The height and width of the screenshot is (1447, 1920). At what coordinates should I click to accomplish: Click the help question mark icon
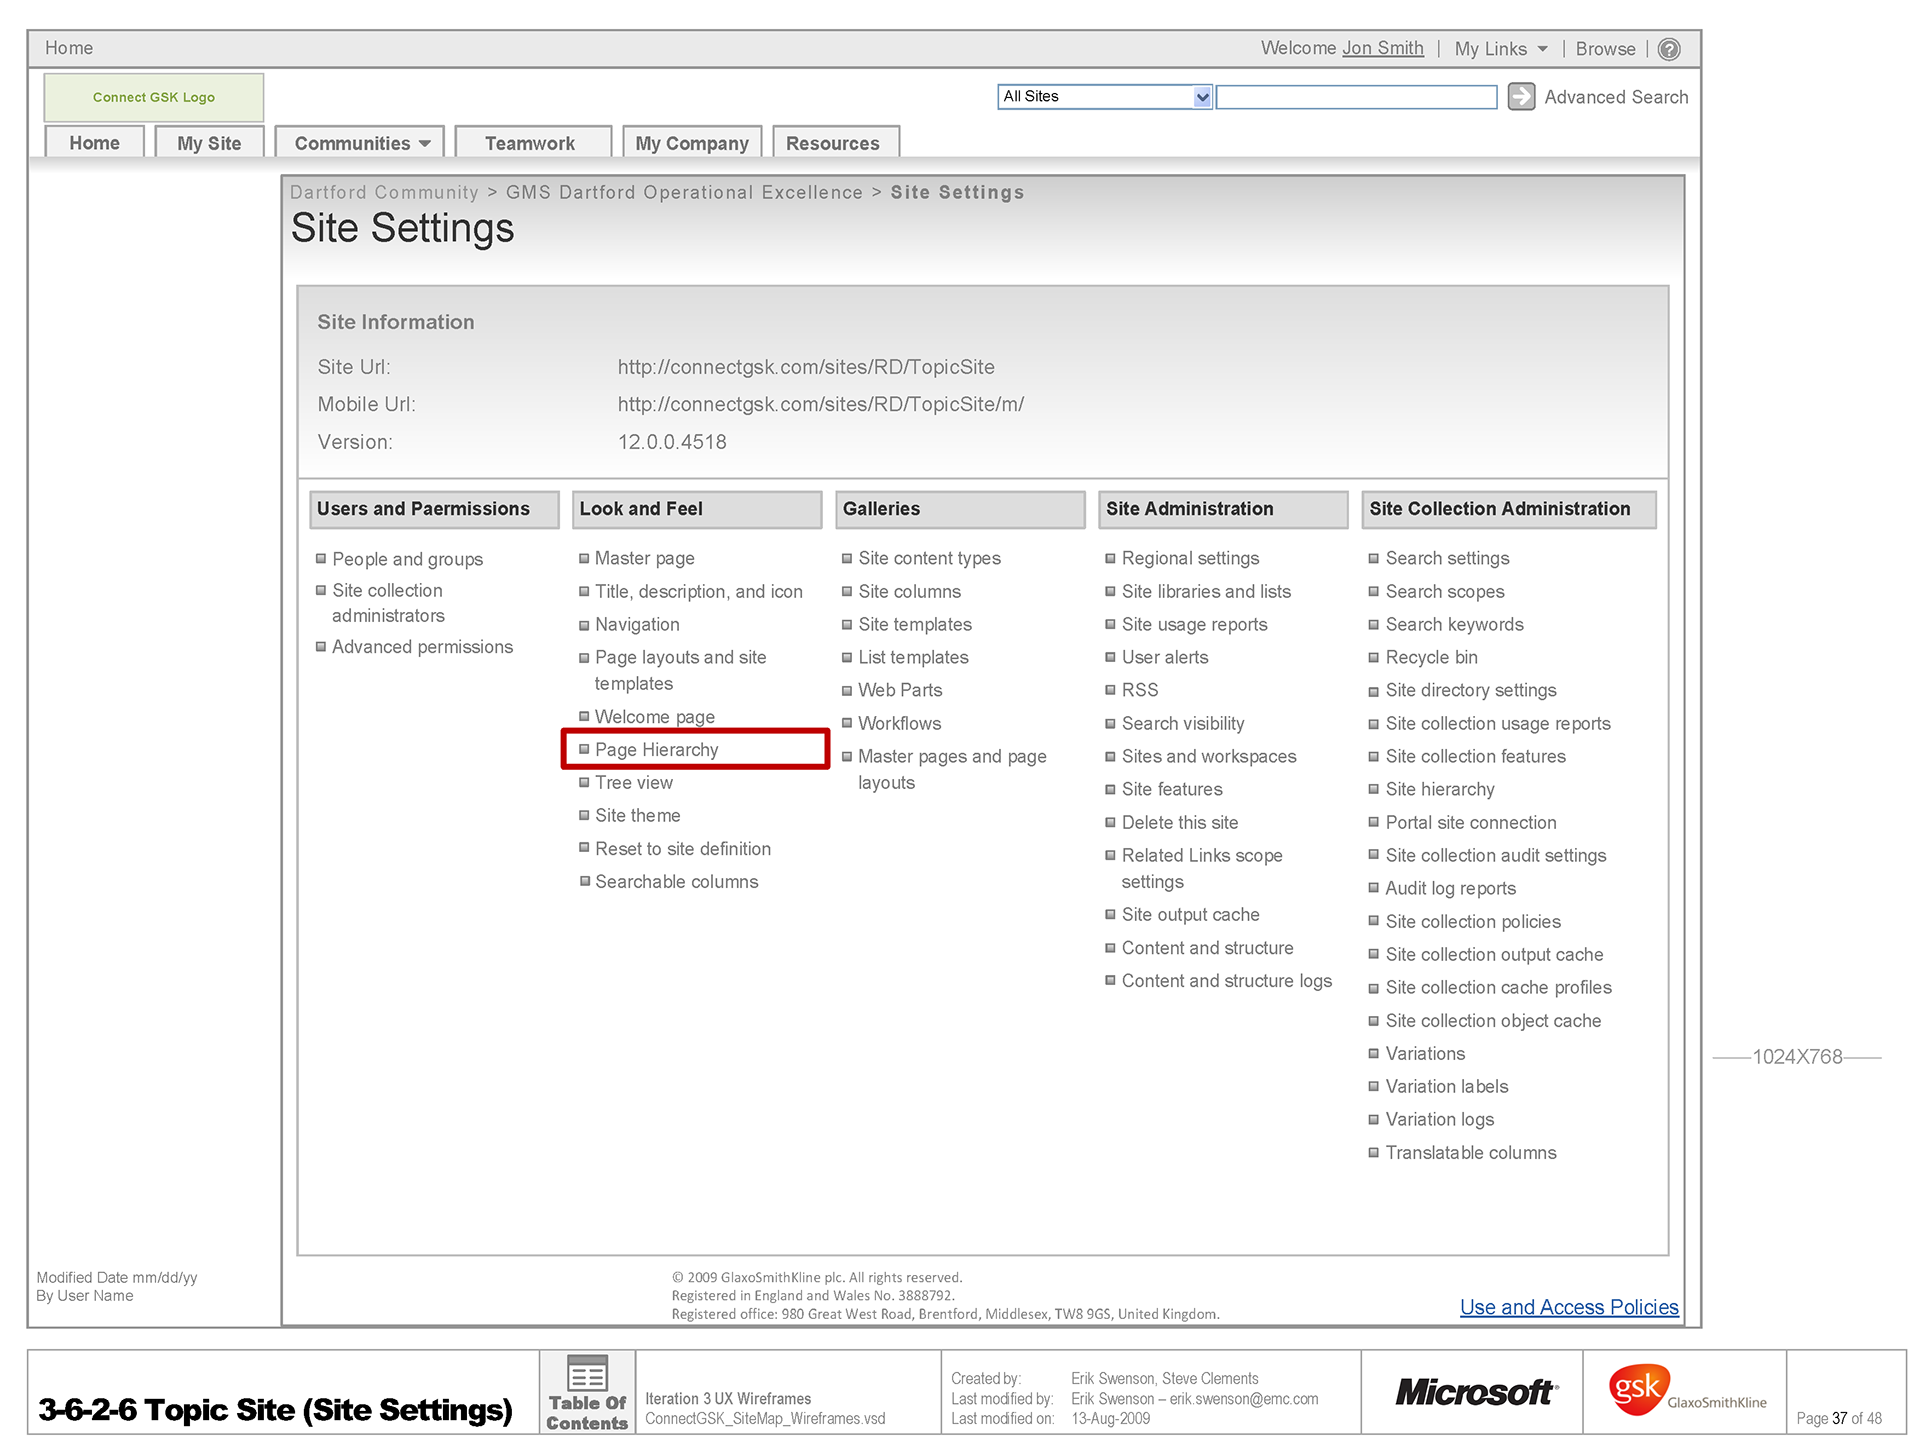coord(1669,49)
